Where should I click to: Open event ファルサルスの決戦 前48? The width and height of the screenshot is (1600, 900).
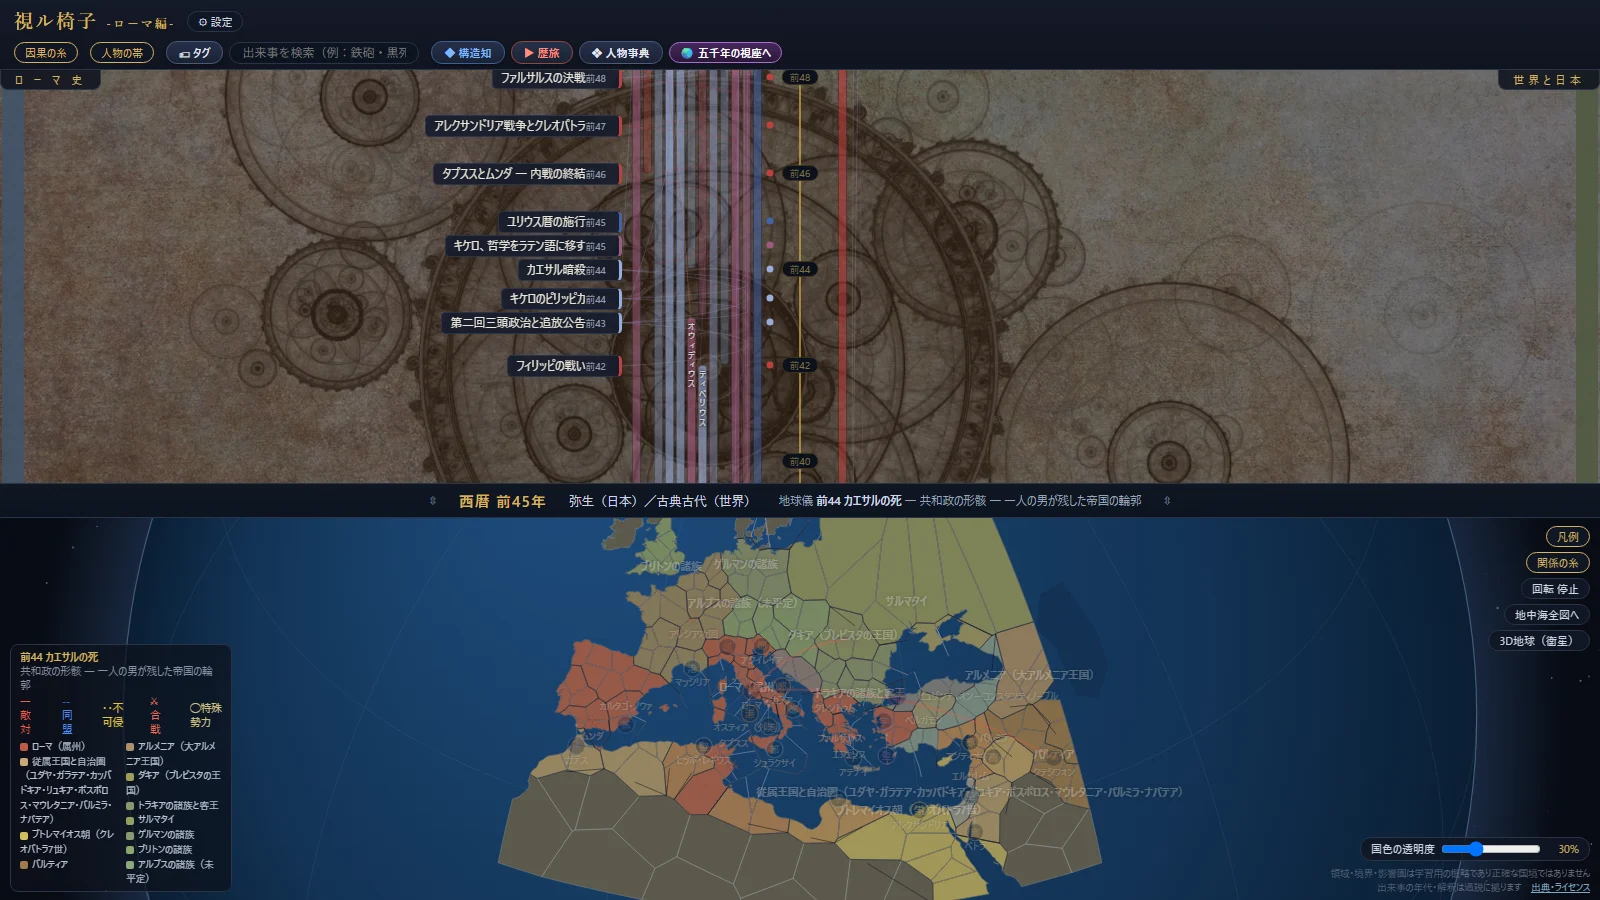[x=556, y=78]
